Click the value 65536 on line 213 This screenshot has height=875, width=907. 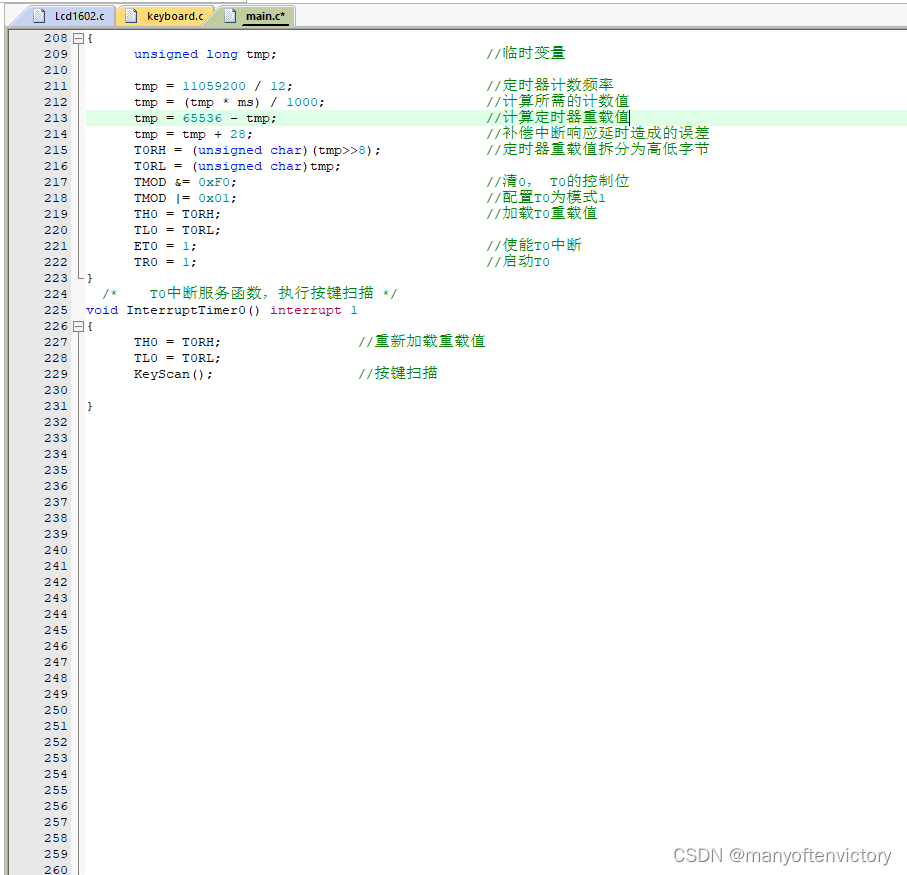pyautogui.click(x=202, y=118)
